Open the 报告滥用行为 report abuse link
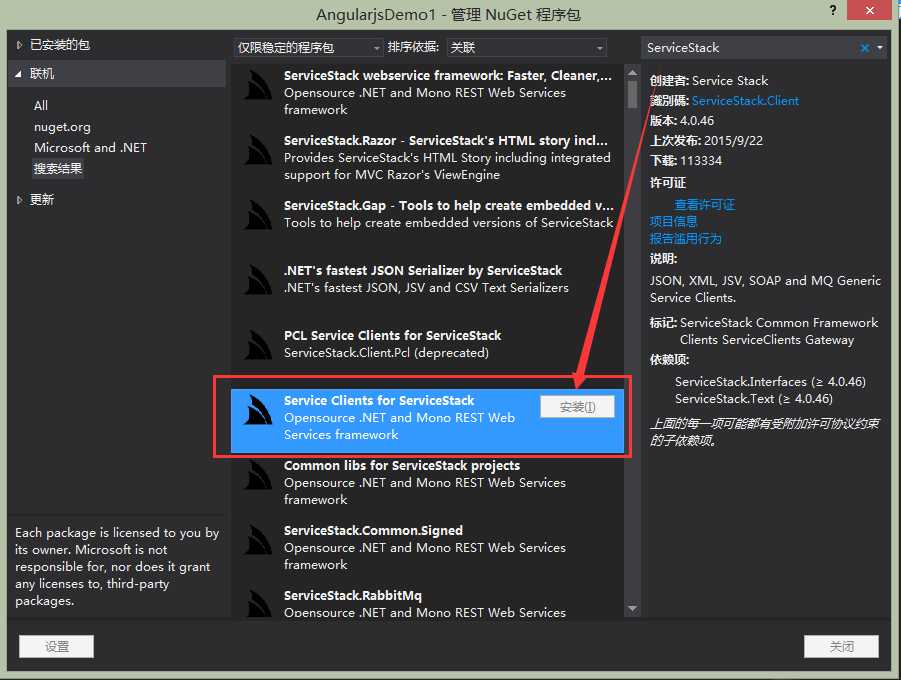The image size is (901, 680). [686, 239]
